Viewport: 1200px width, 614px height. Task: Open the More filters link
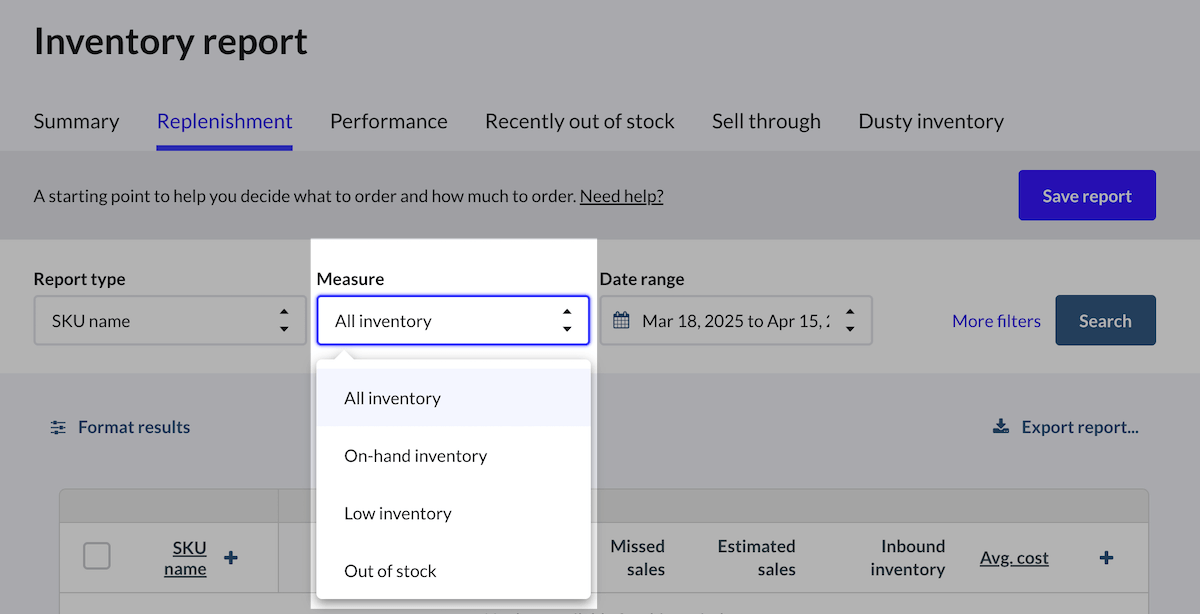pyautogui.click(x=996, y=321)
